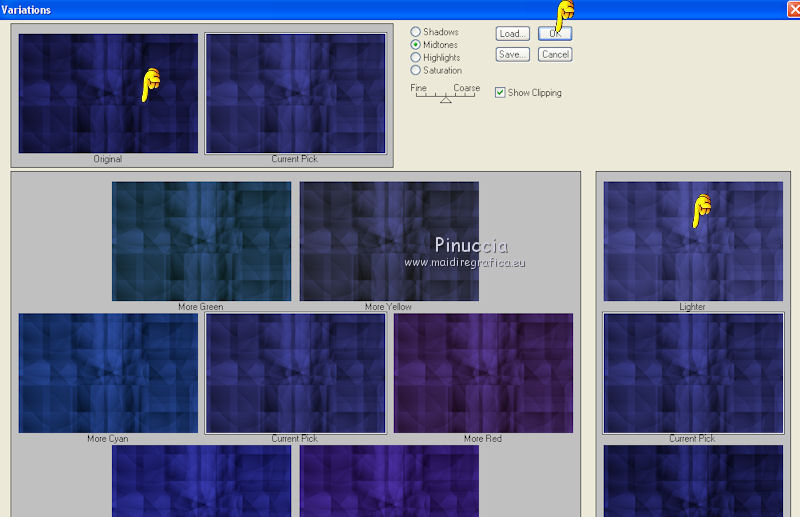Click the More Yellow thumbnail
Screen dimensions: 800x517
click(x=389, y=241)
